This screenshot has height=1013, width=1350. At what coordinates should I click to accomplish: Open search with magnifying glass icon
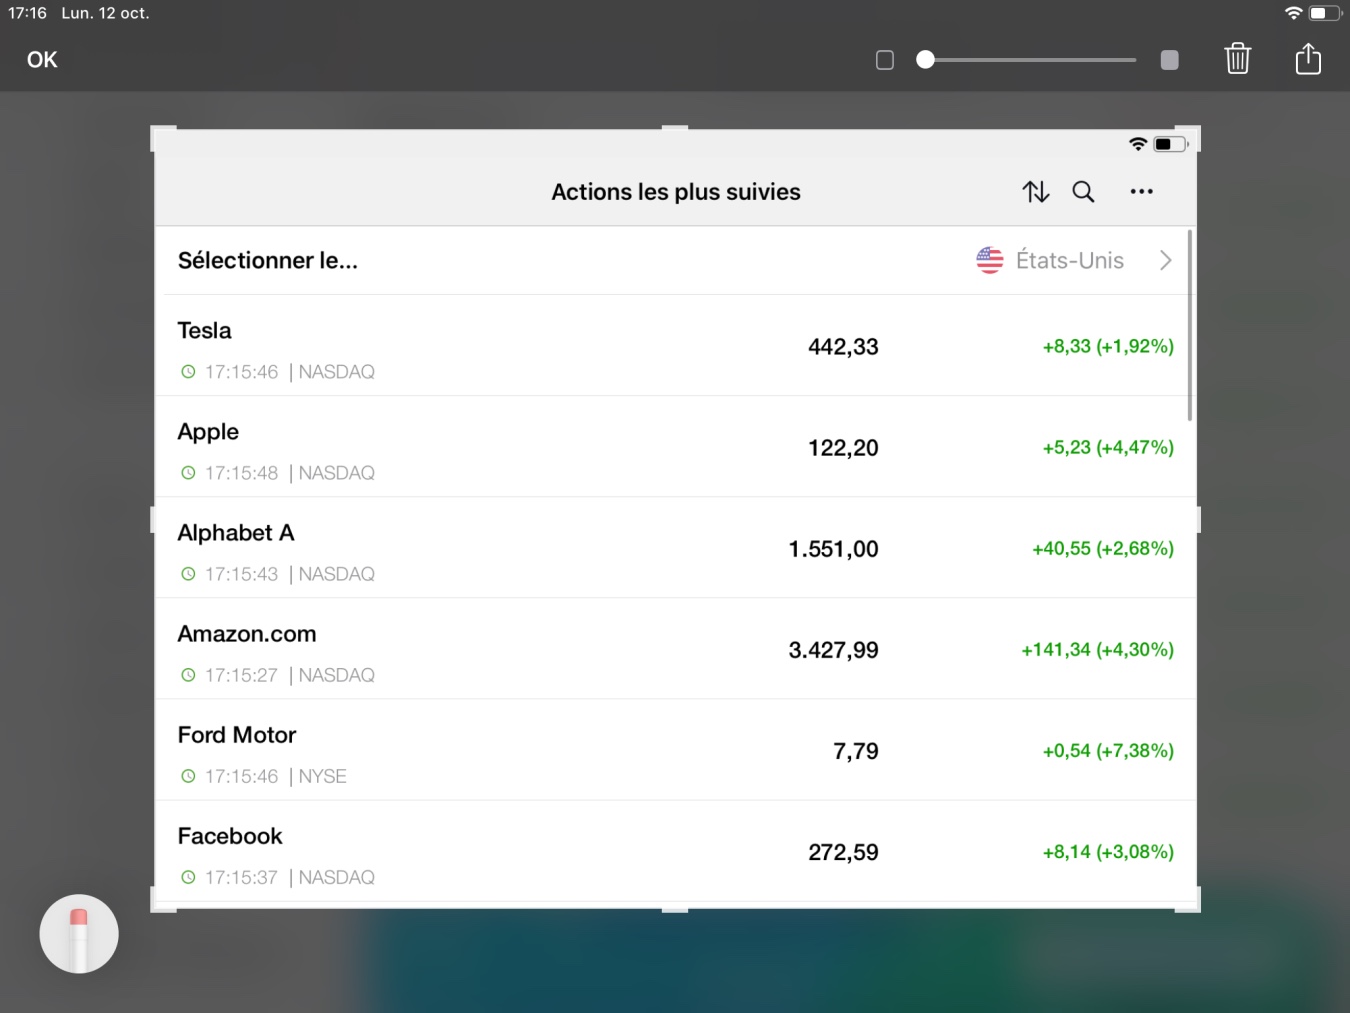click(x=1083, y=192)
